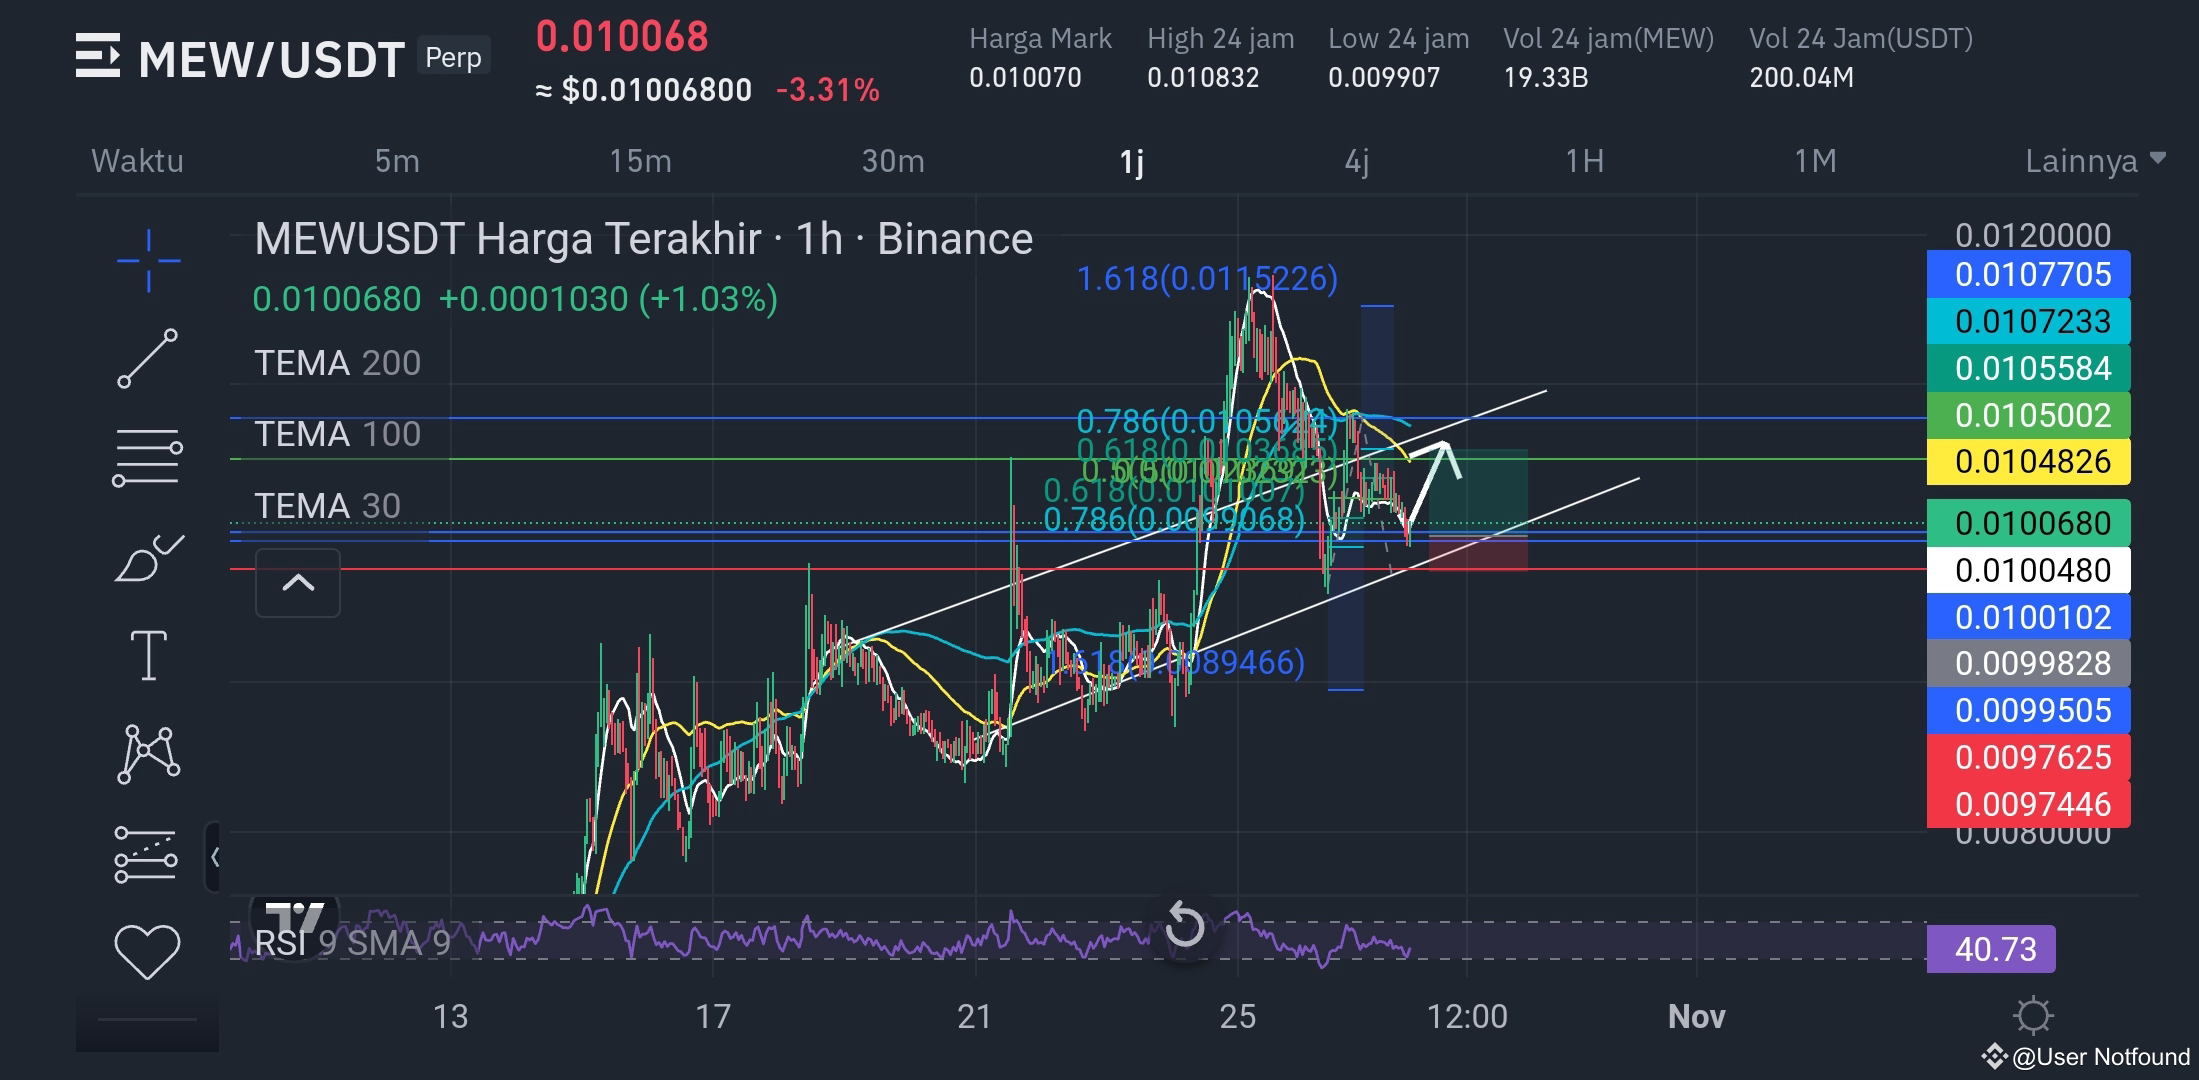This screenshot has height=1080, width=2199.
Task: Open the XABCD pattern tool
Action: [x=148, y=754]
